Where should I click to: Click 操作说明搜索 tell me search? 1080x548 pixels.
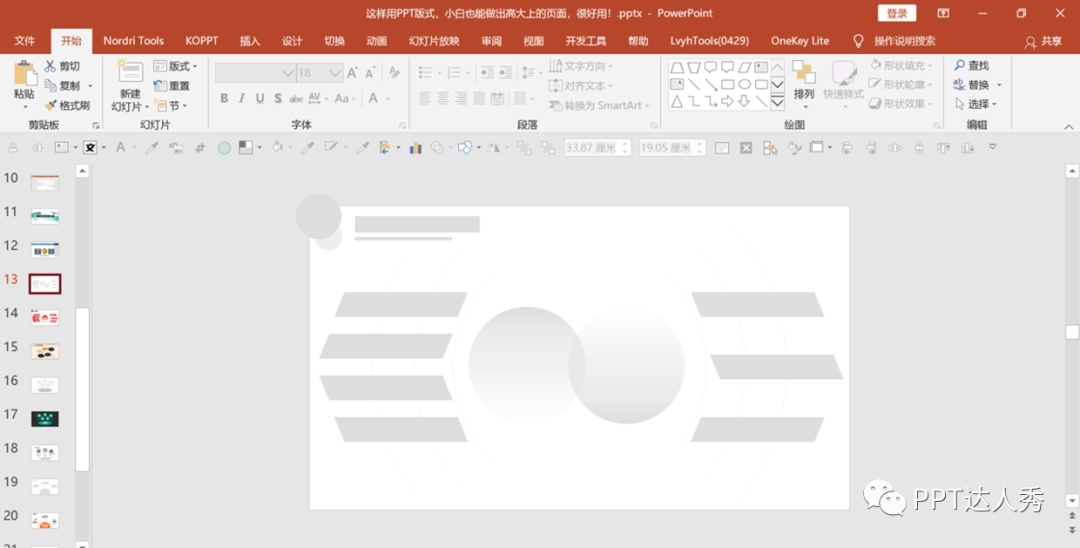(904, 41)
